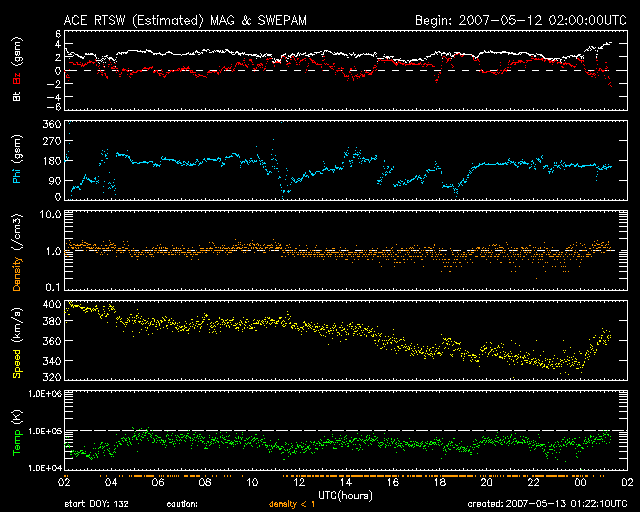Click the cyan 'Phi (gsm)' axis label
Screen dimensions: 640x512
point(16,159)
